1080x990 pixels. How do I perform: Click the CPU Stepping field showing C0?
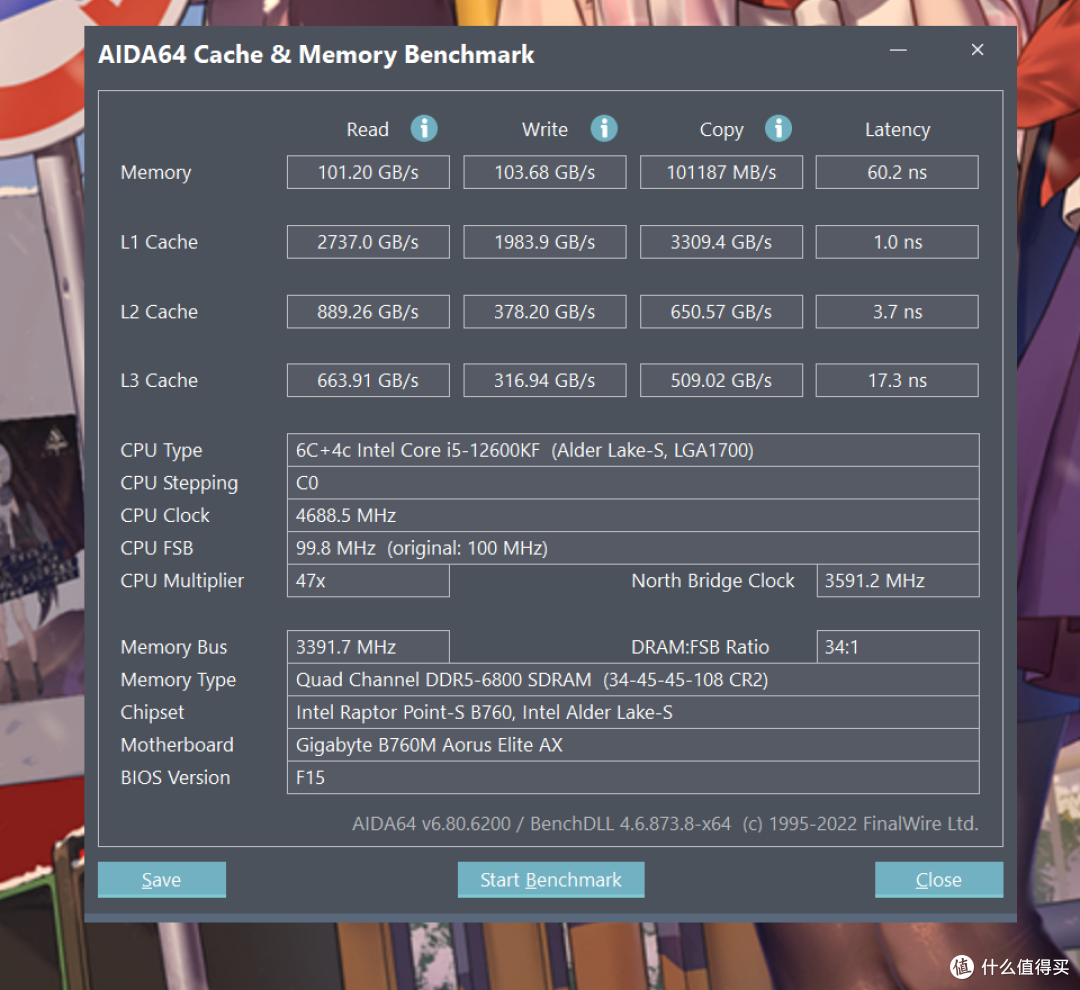tap(633, 483)
